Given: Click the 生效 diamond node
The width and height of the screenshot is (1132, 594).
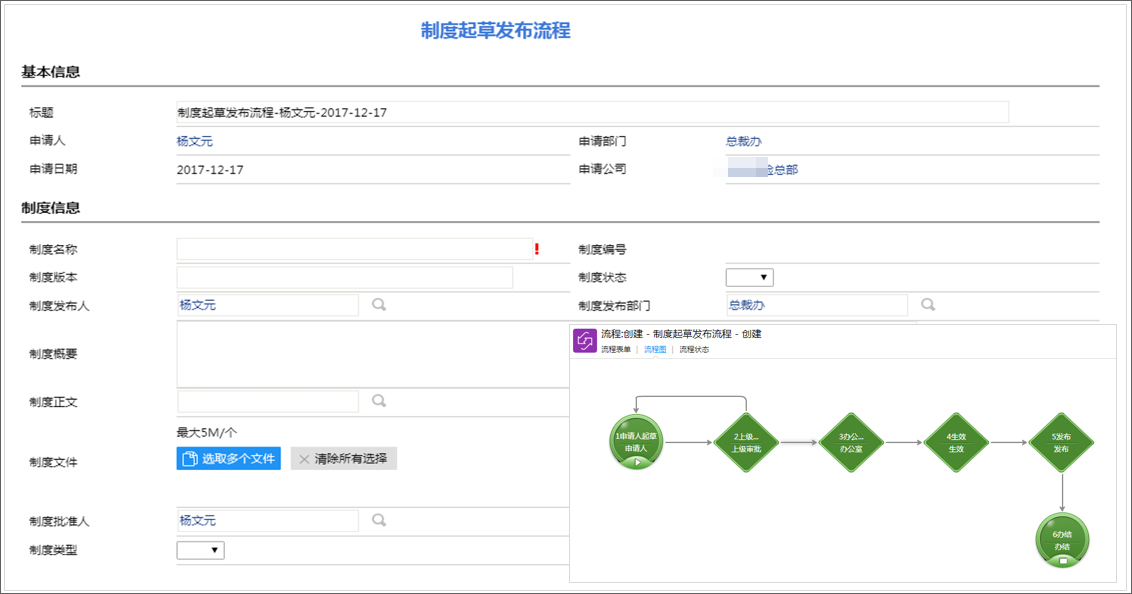Looking at the screenshot, I should [955, 440].
